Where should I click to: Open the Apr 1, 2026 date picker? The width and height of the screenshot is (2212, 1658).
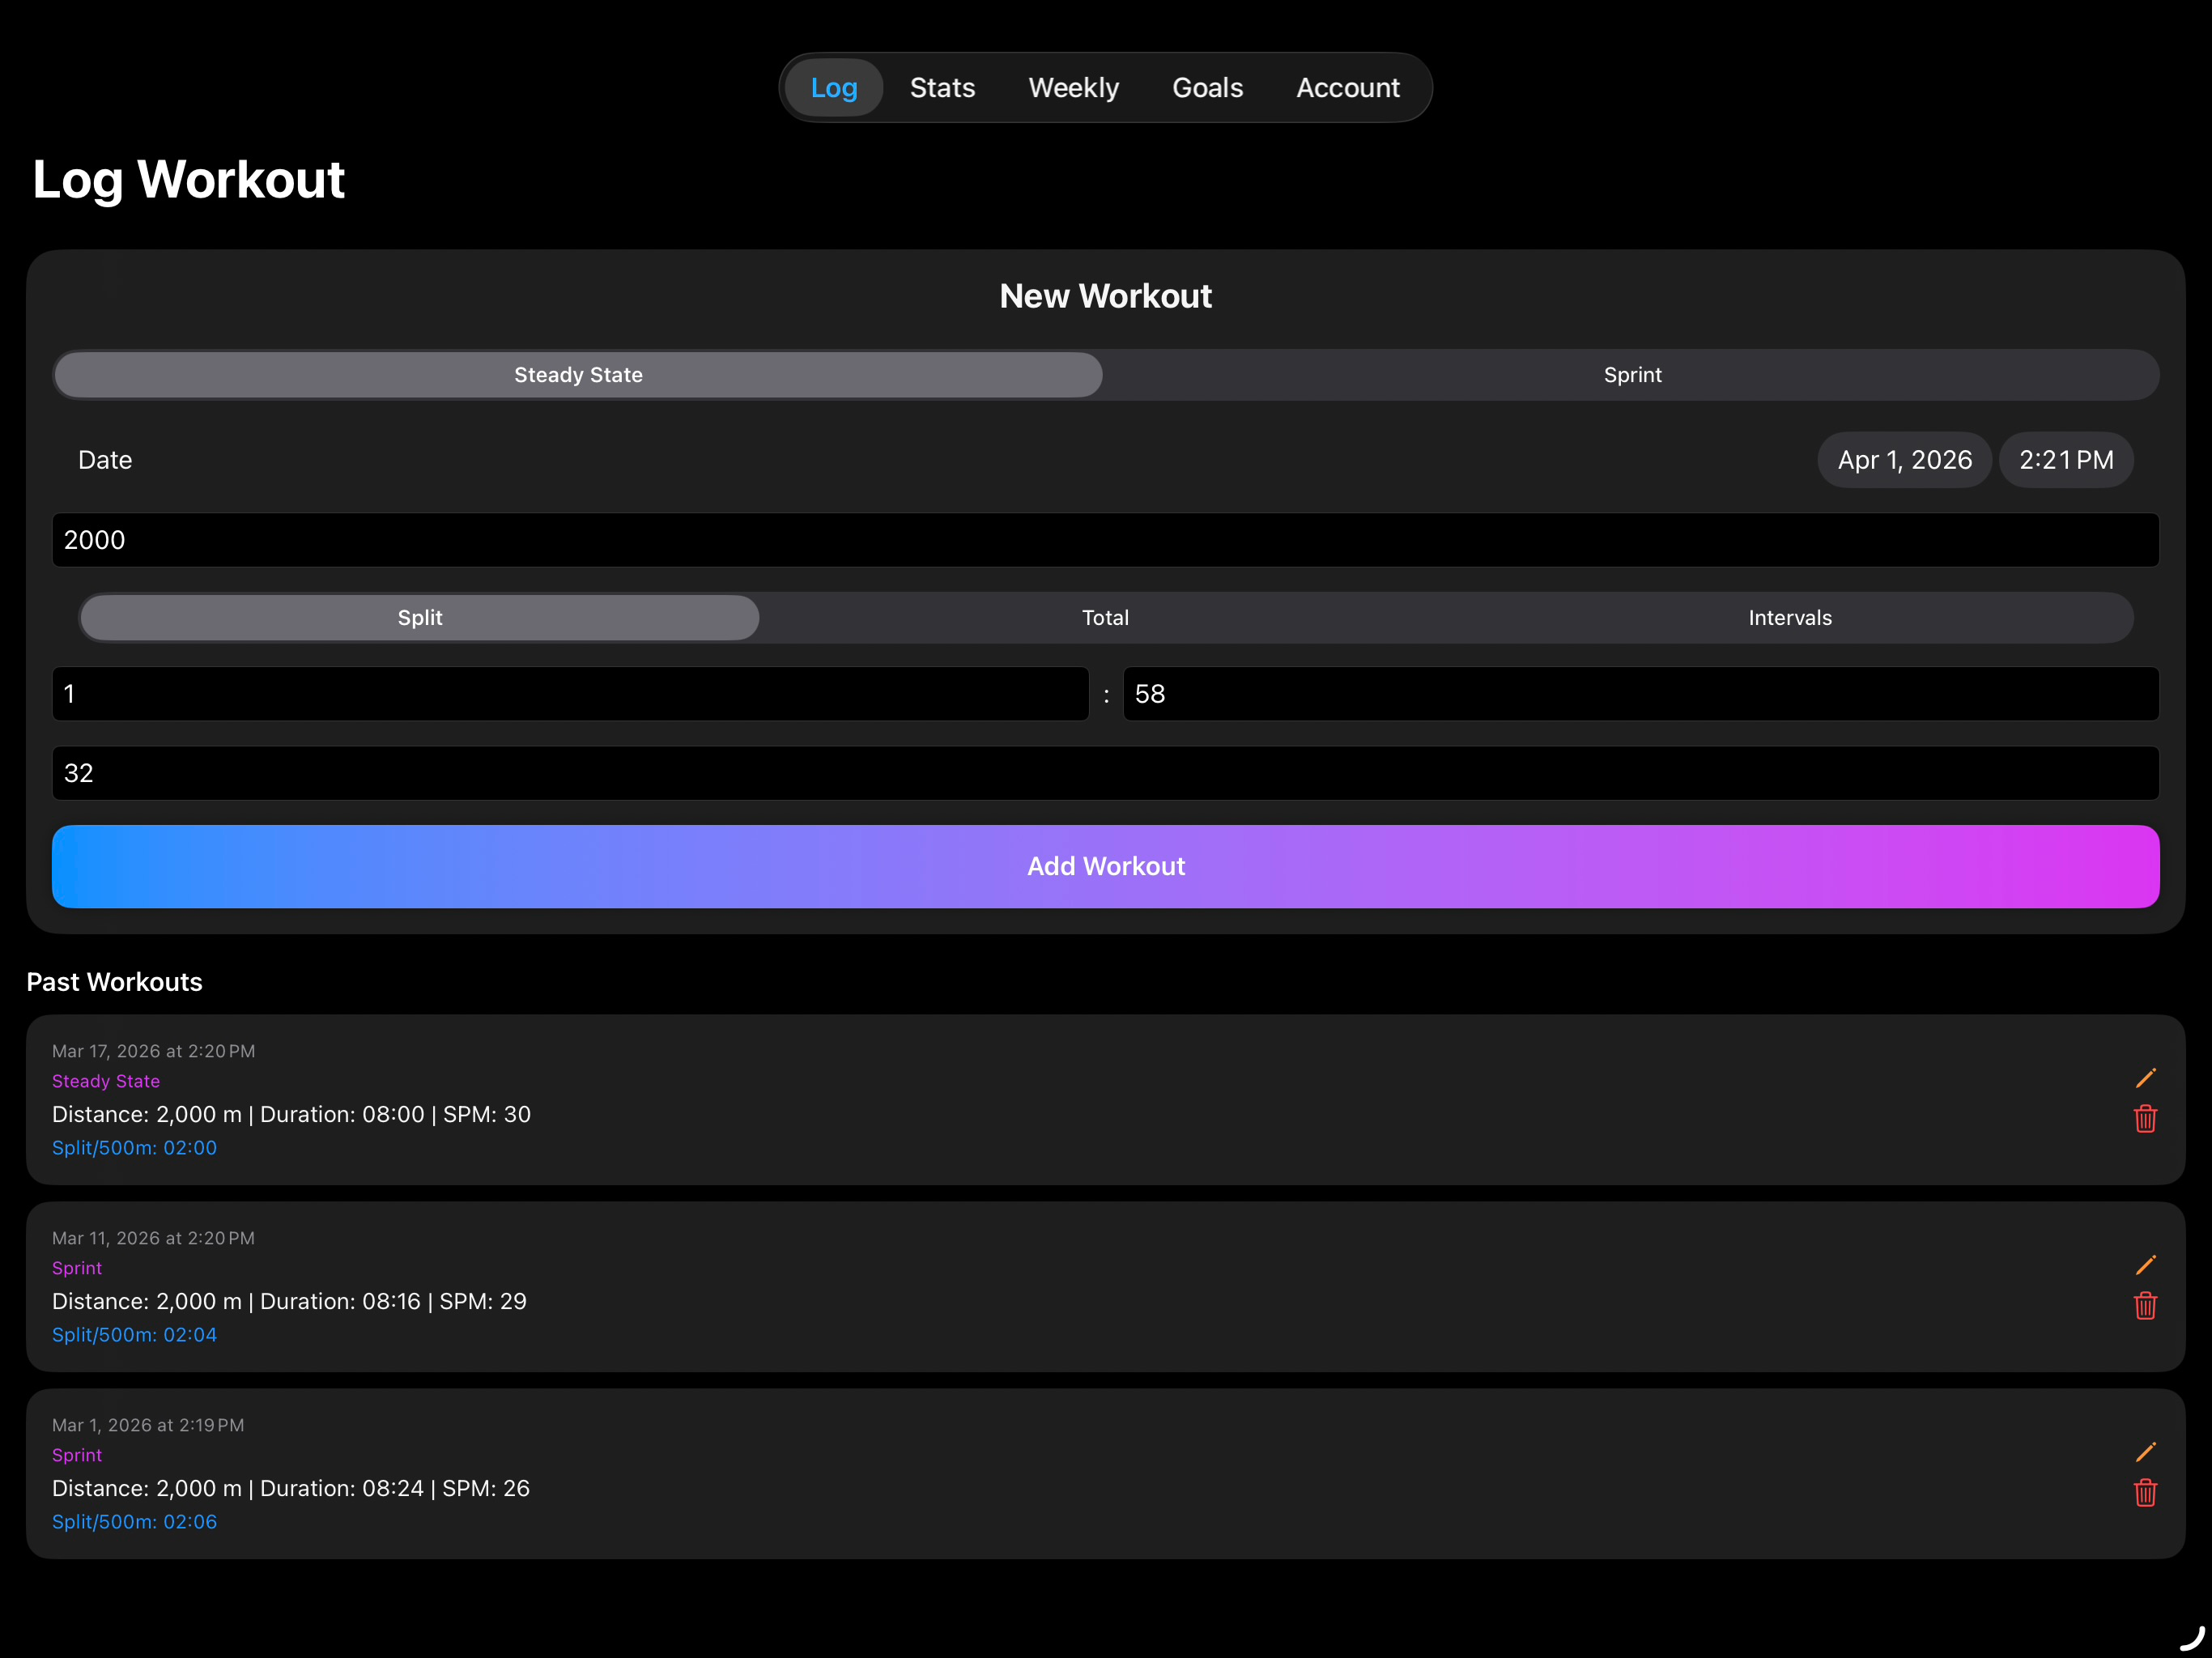(1904, 460)
